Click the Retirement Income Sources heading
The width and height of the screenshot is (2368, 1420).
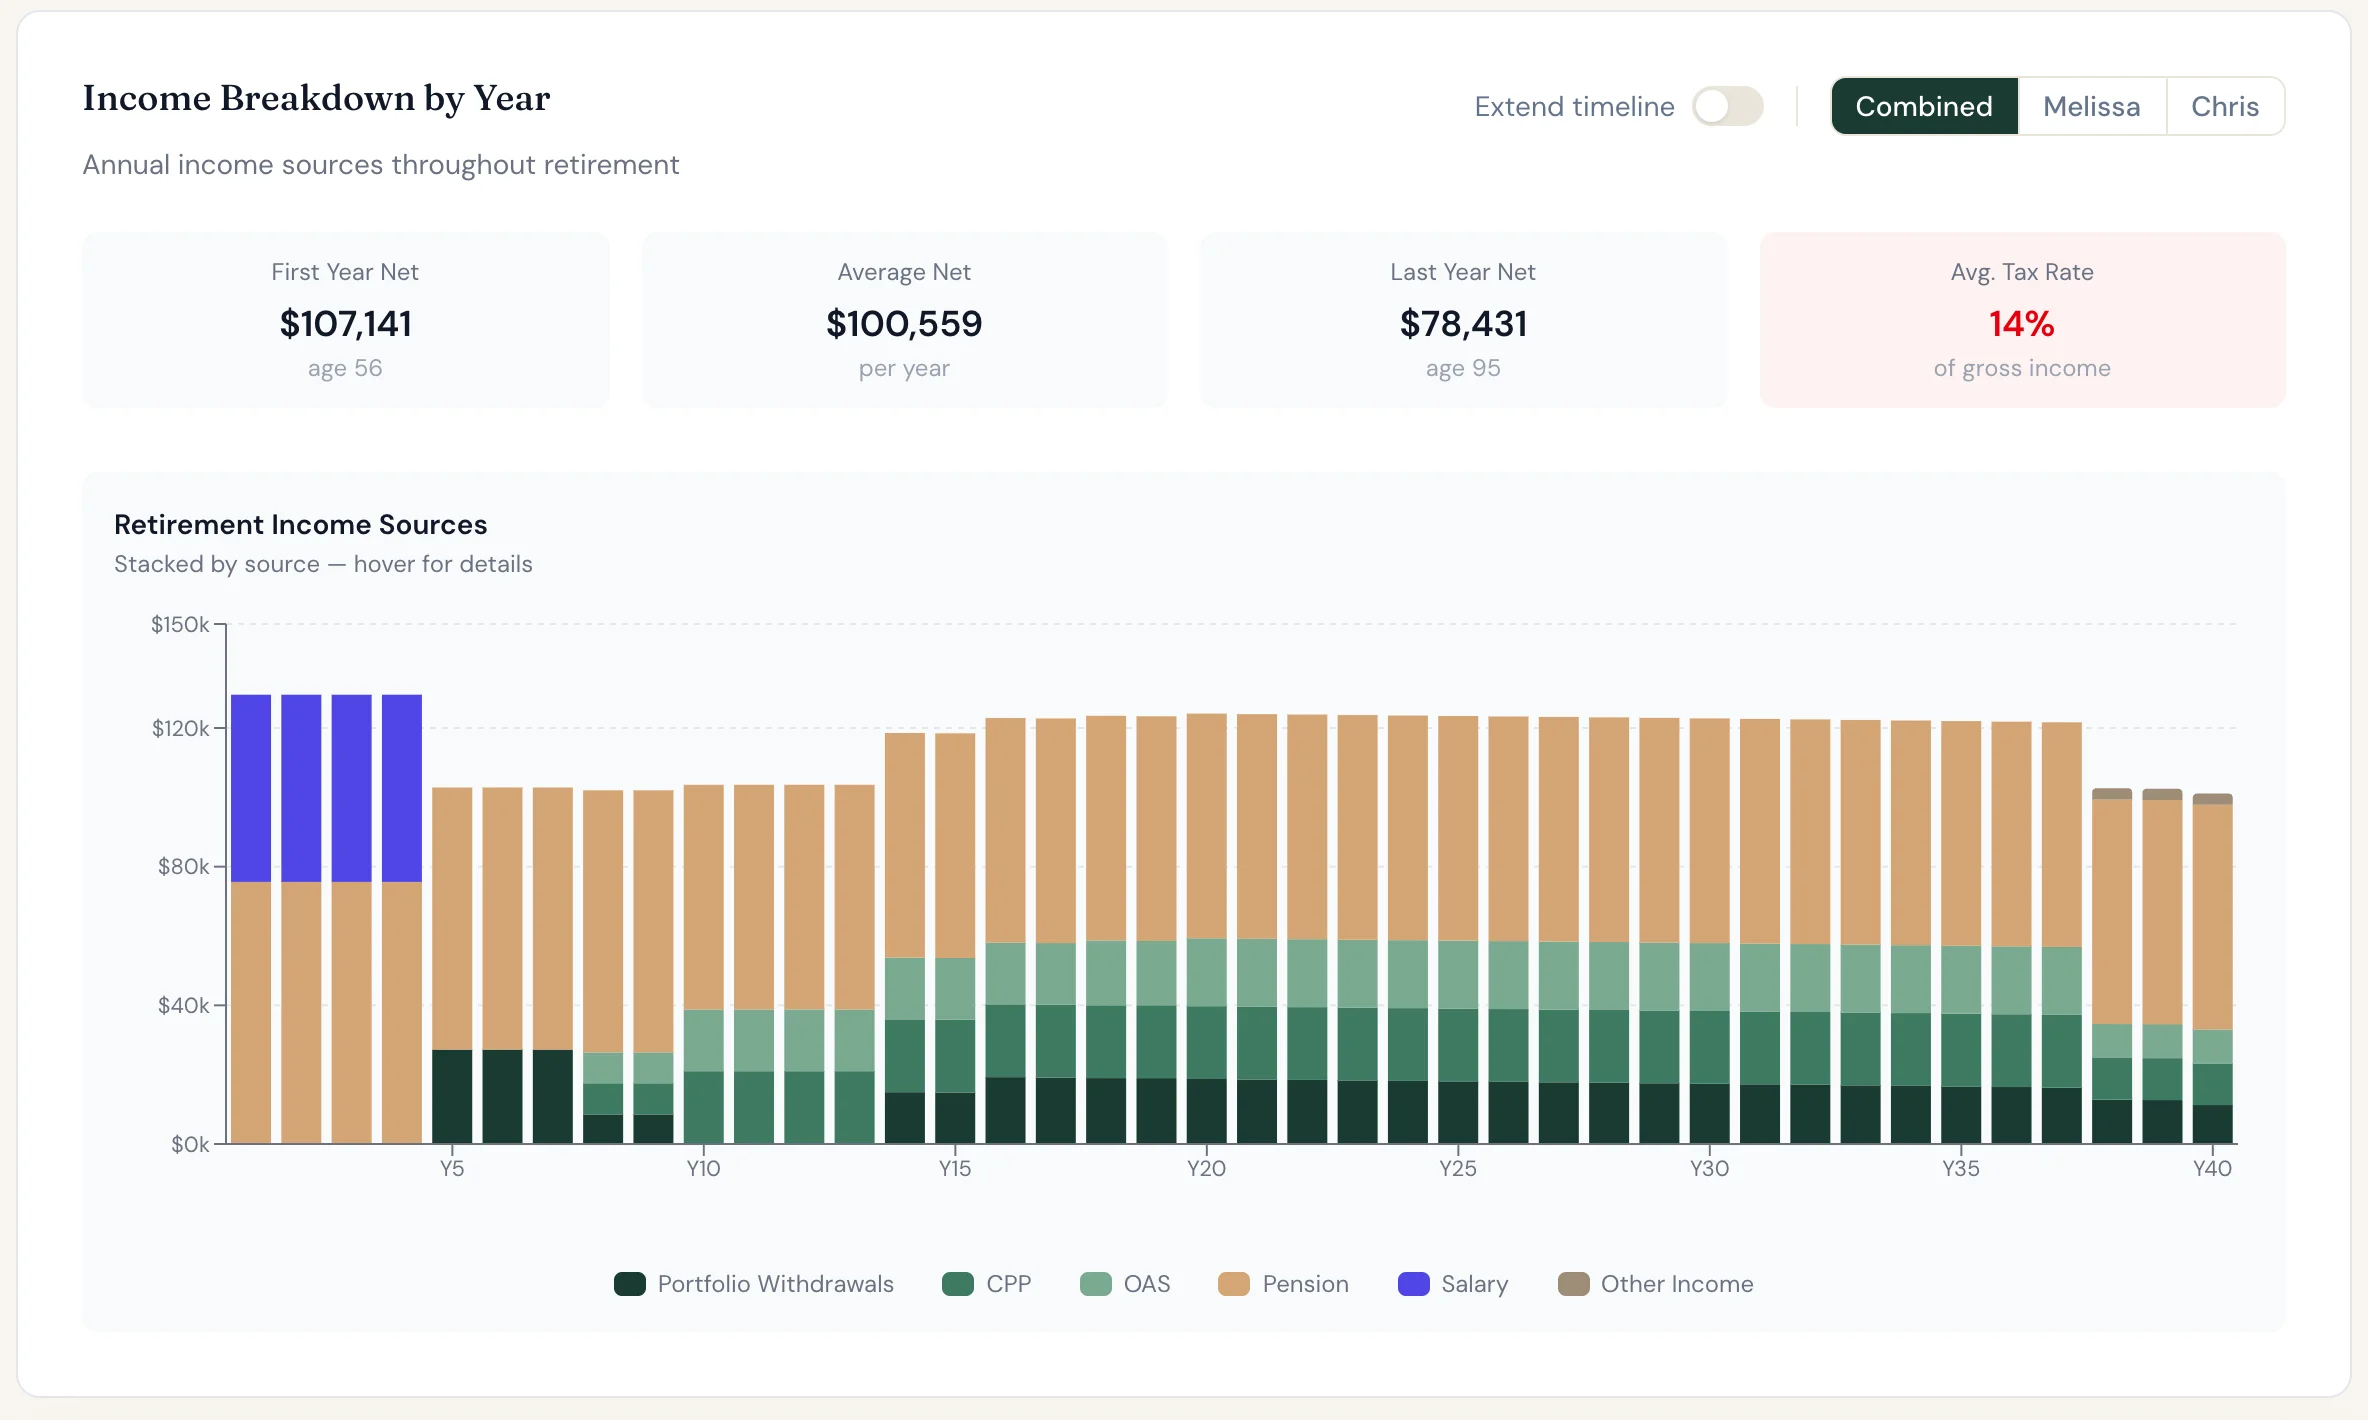pos(300,524)
